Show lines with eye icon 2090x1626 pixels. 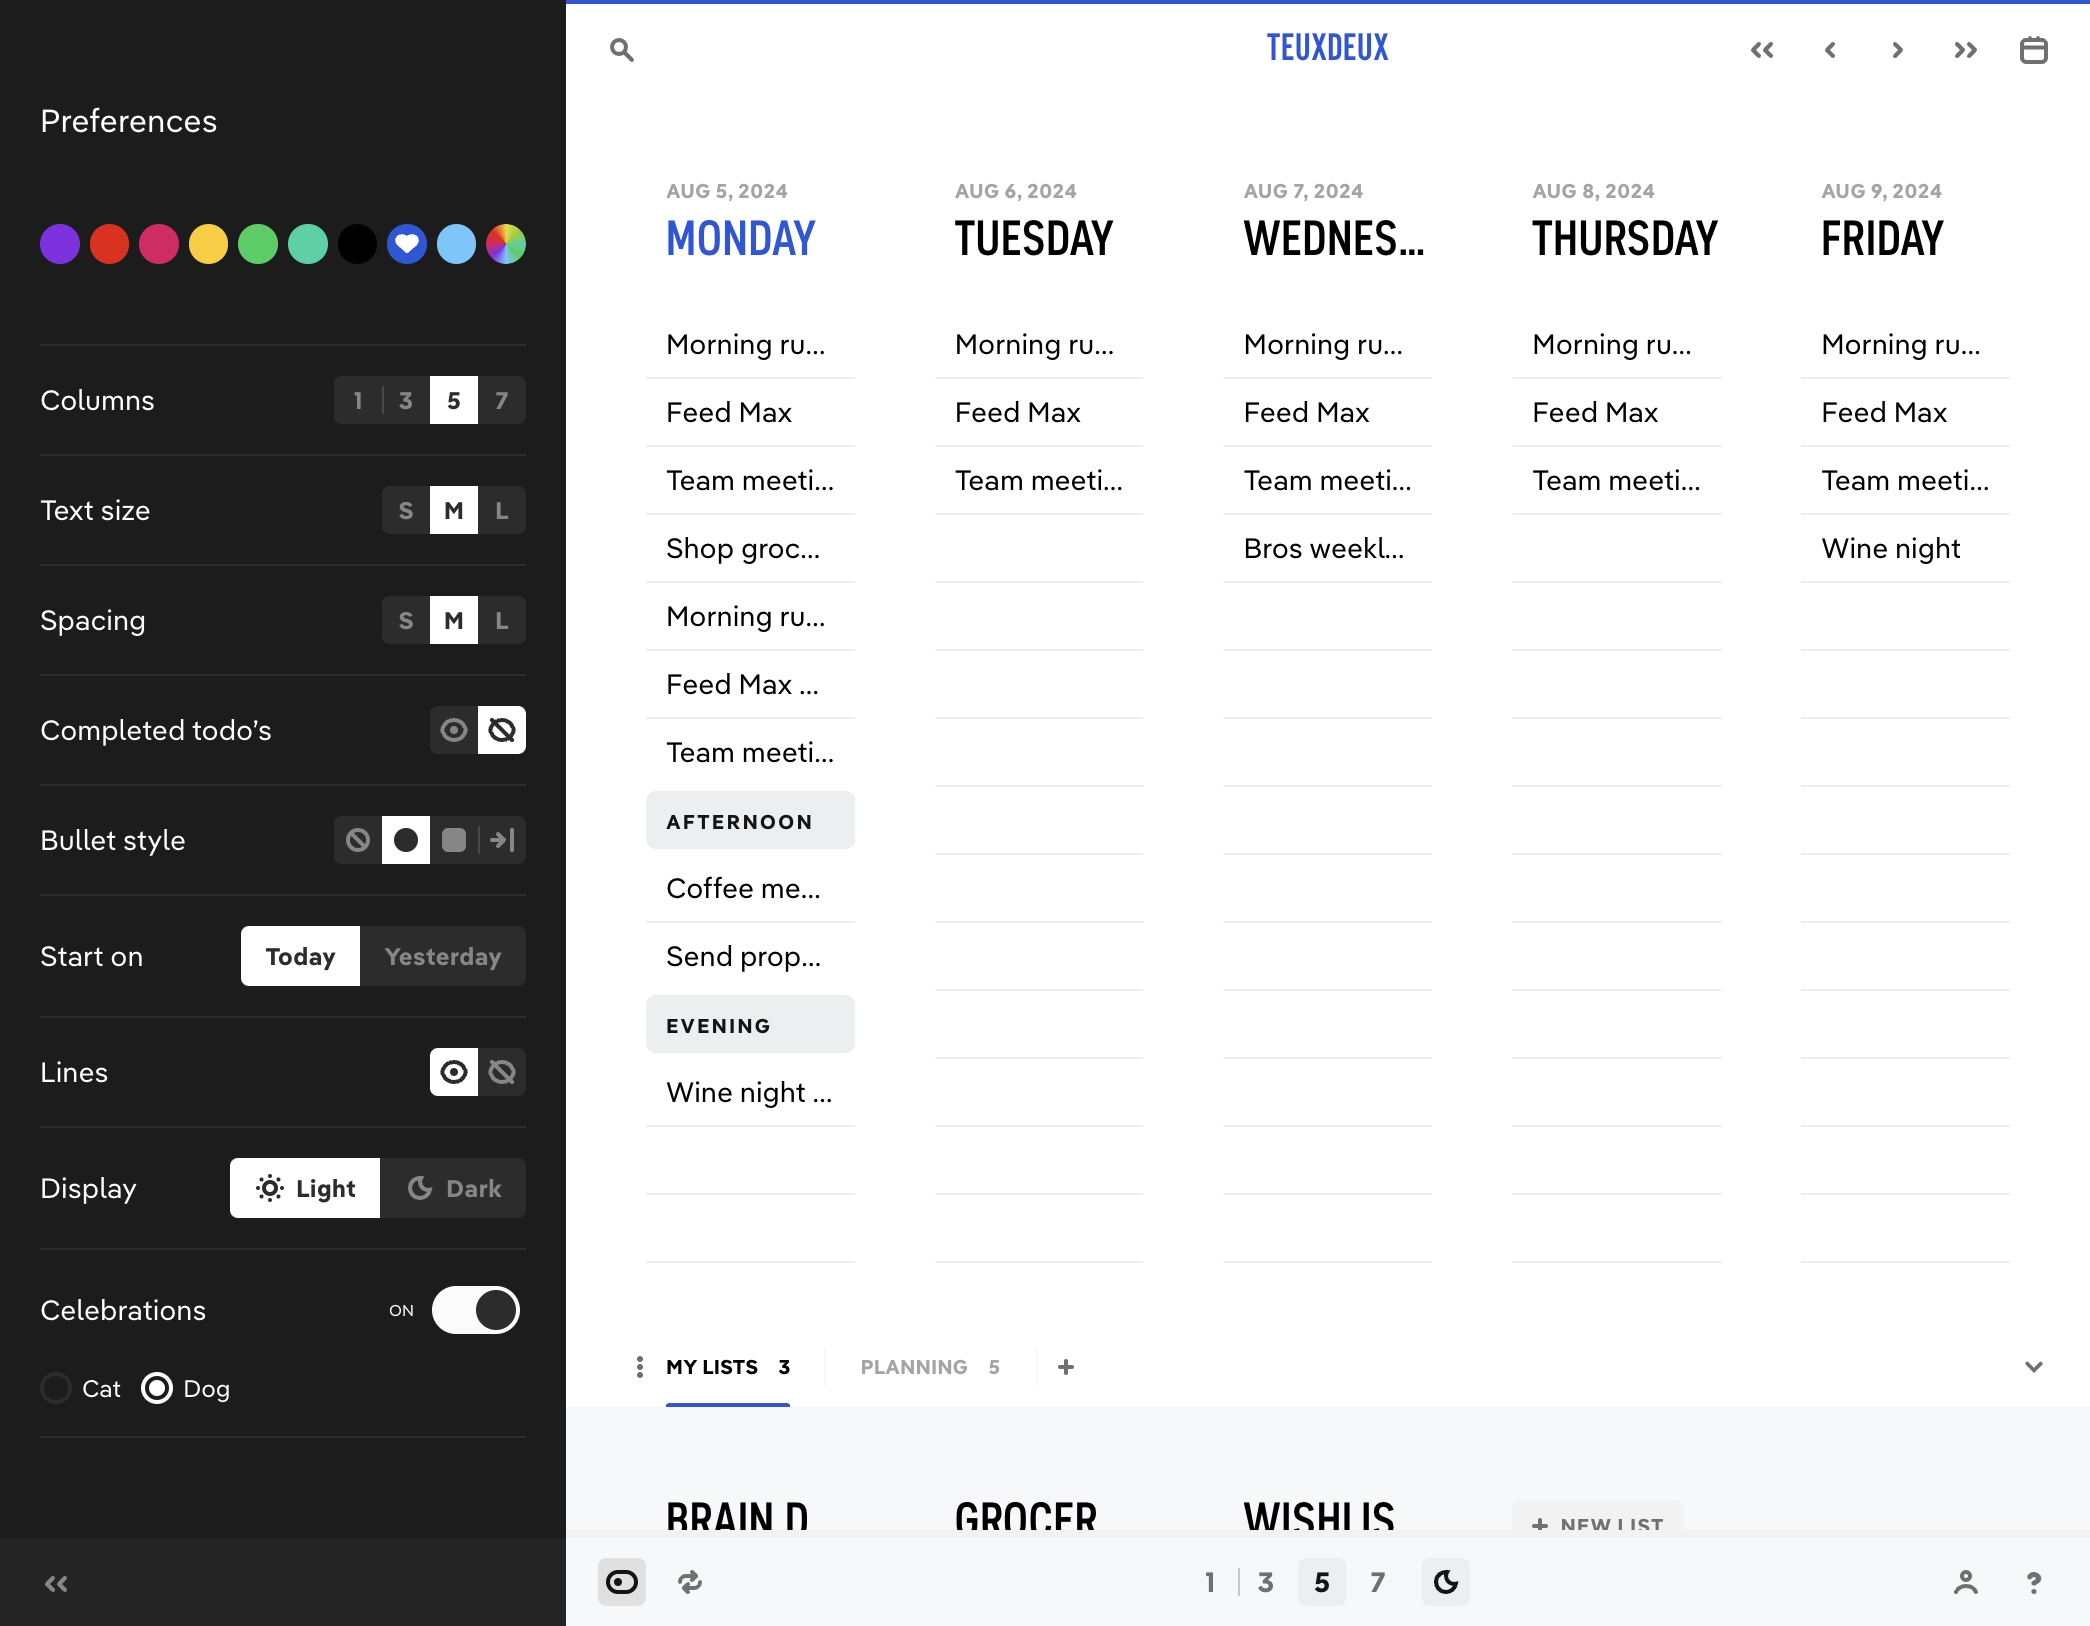[x=454, y=1072]
